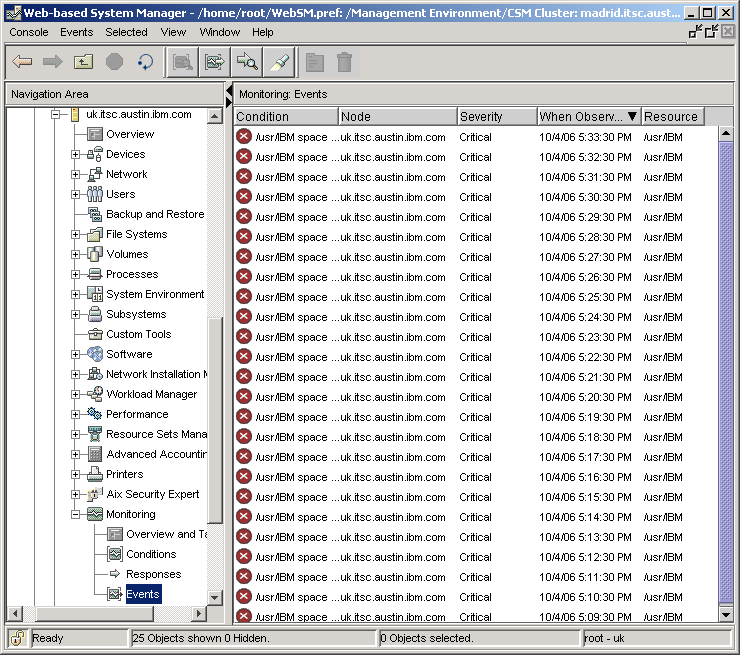Click the greyed properties document icon
This screenshot has height=655, width=740.
pyautogui.click(x=315, y=62)
